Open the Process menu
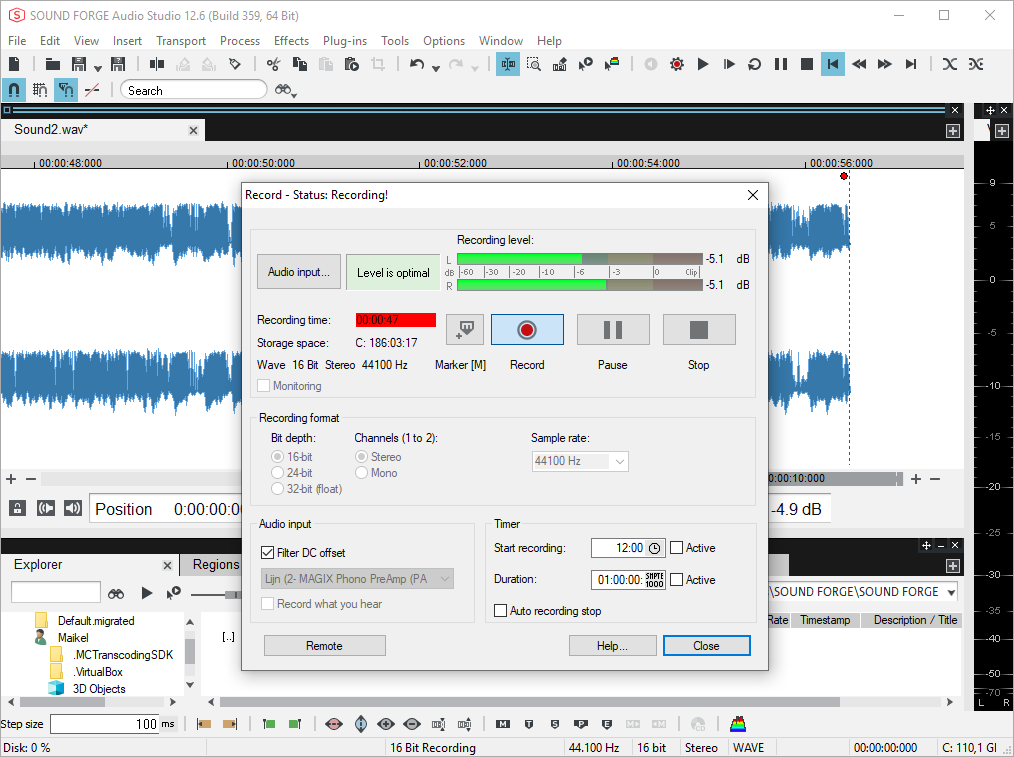Viewport: 1014px width, 757px height. 240,41
